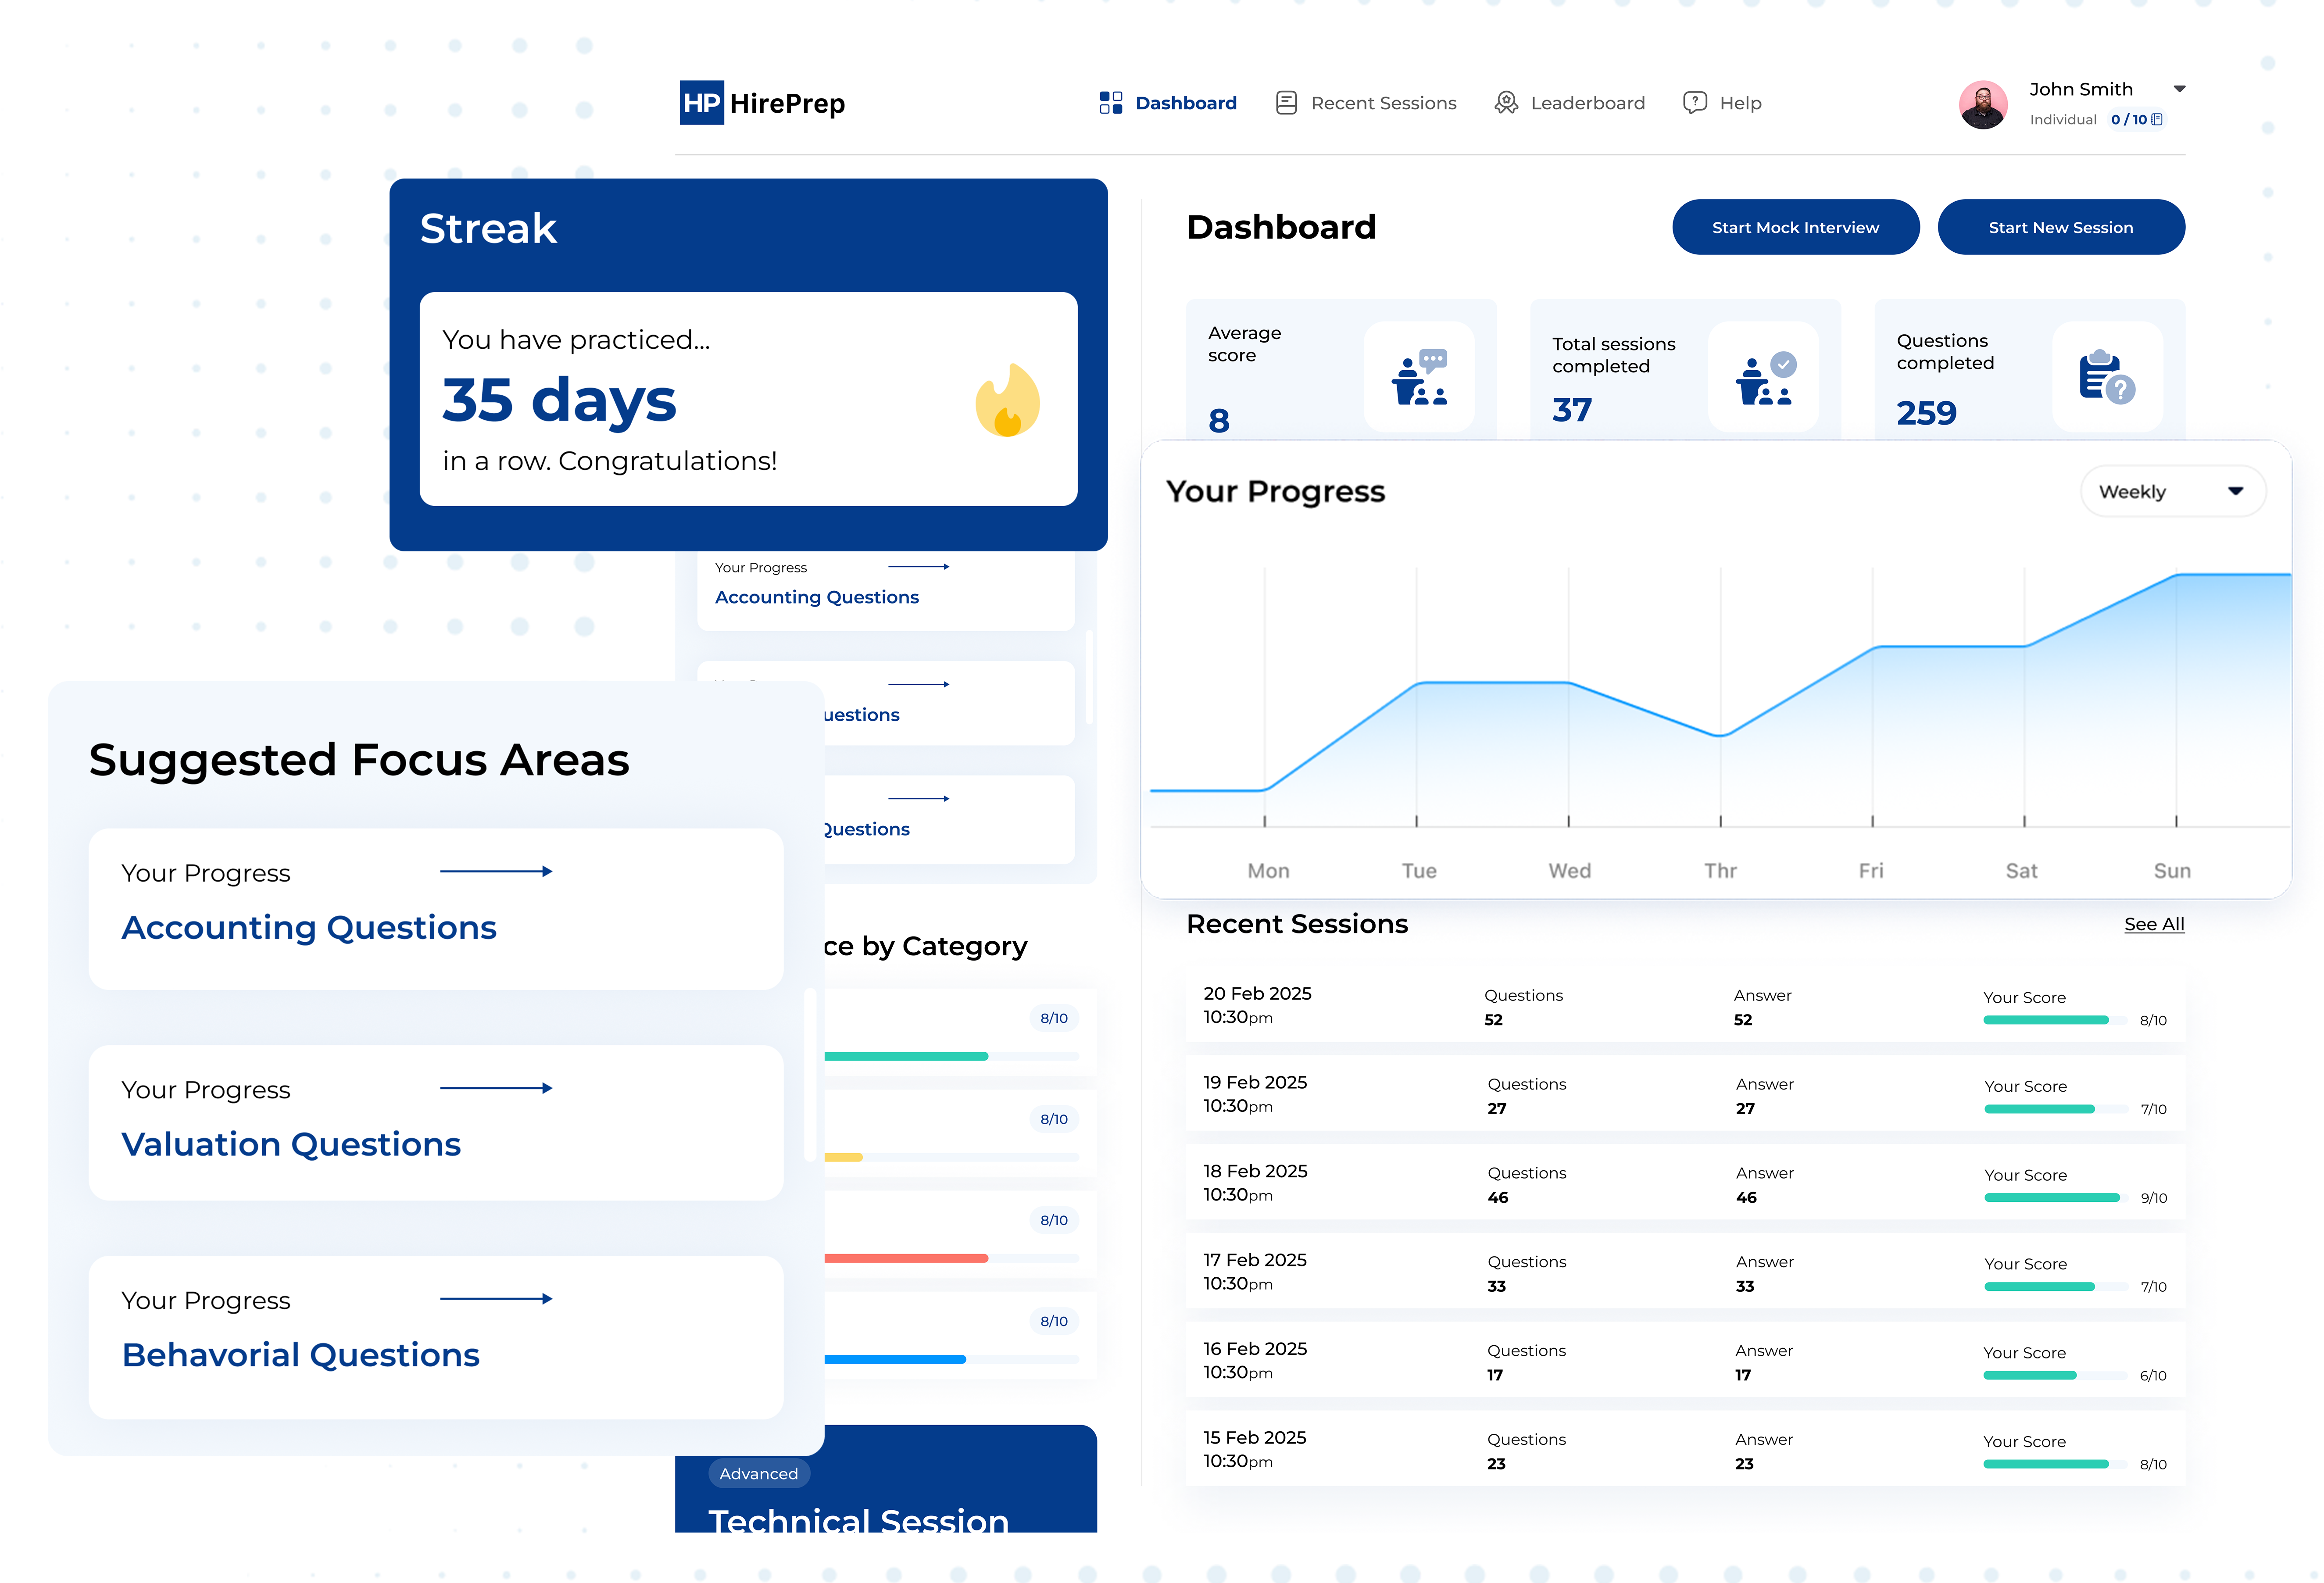Click the Questions completed clipboard icon

coord(2106,378)
